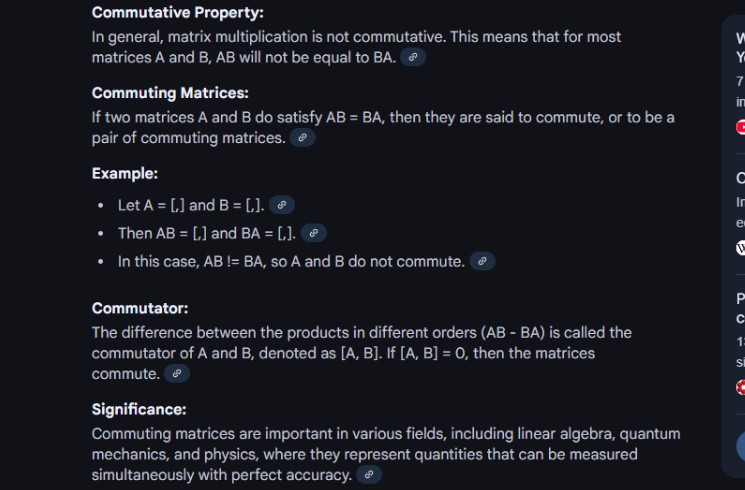Click the YouTube icon on the first source card
745x490 pixels.
[741, 127]
